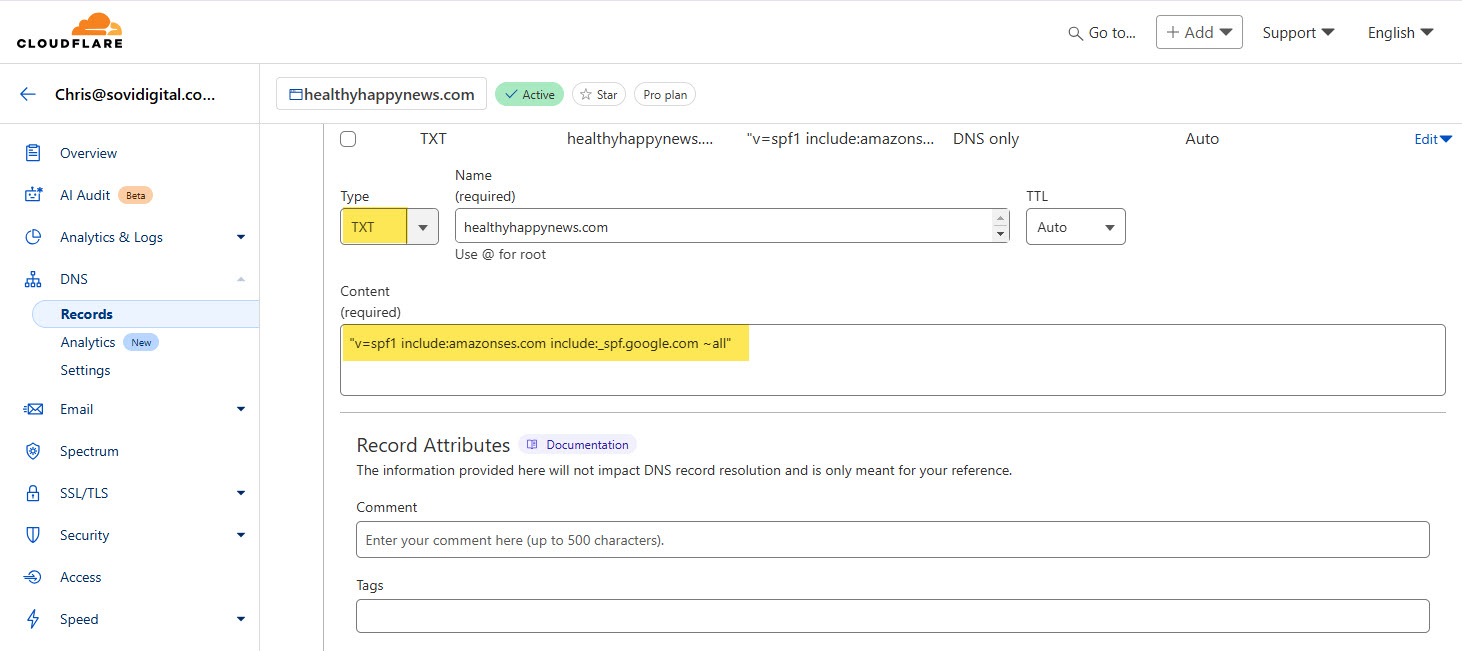Open the Support dropdown

coord(1298,32)
